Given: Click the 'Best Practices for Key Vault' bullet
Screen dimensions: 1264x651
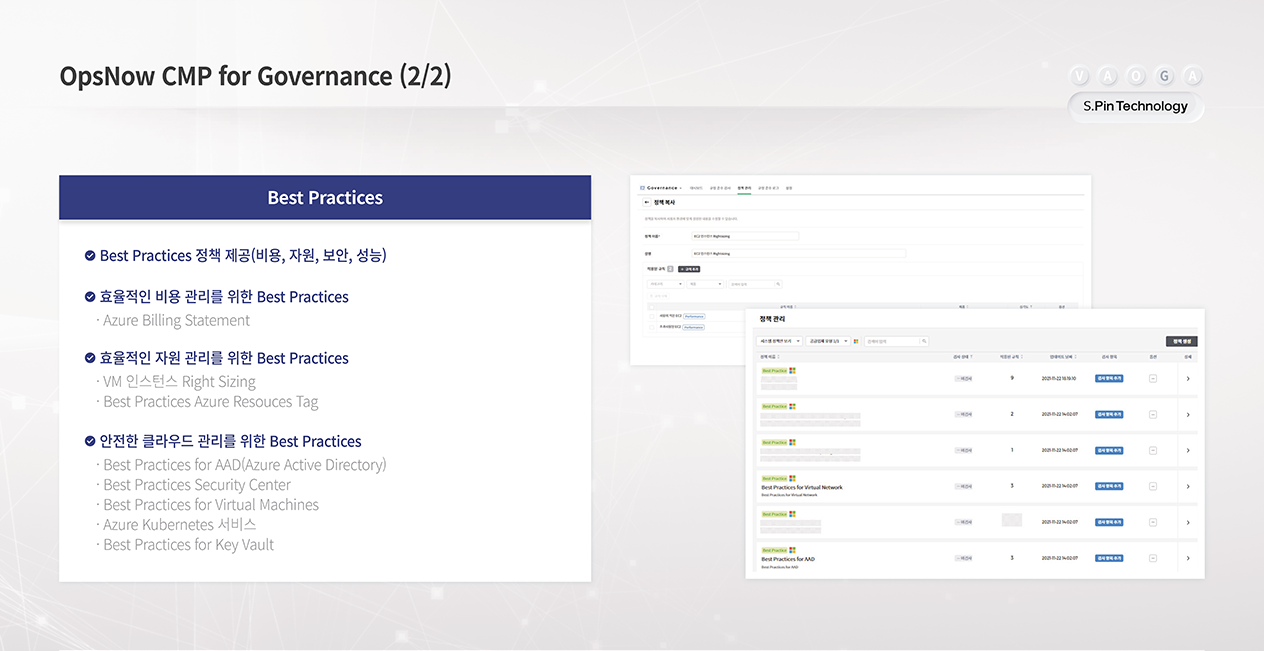Looking at the screenshot, I should [188, 544].
